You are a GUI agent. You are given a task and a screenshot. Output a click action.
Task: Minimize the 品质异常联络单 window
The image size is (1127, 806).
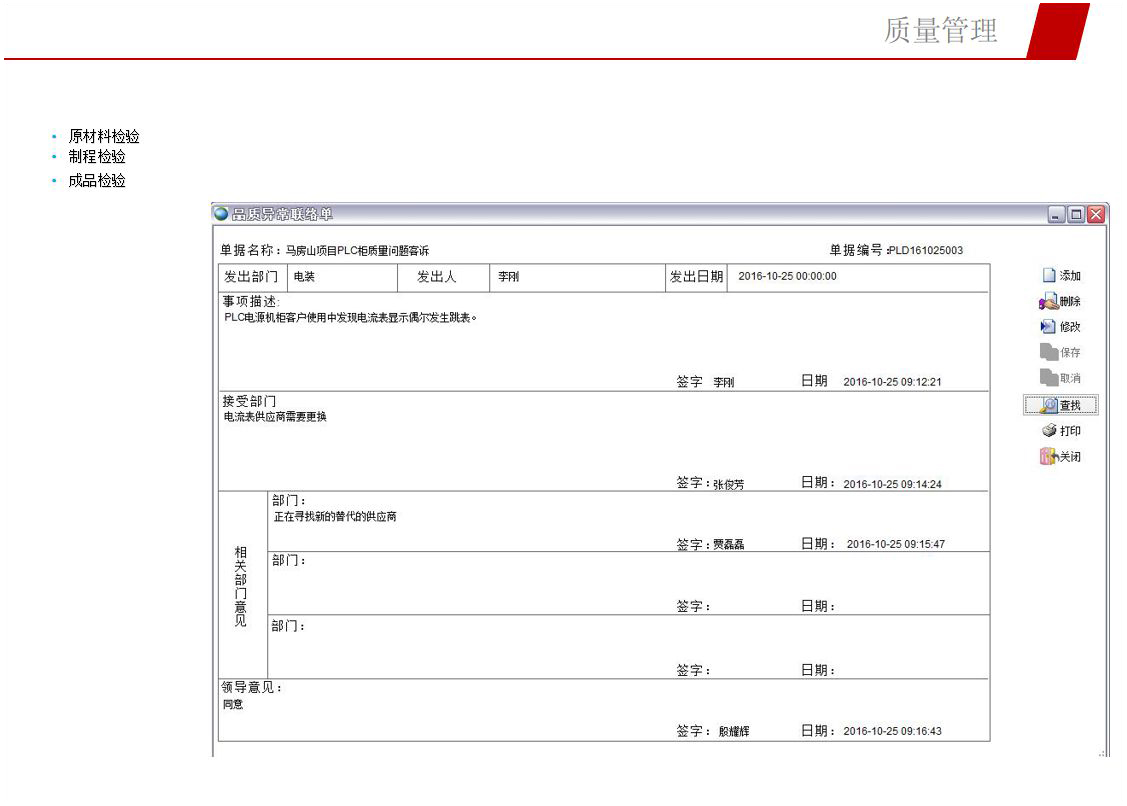tap(1058, 215)
